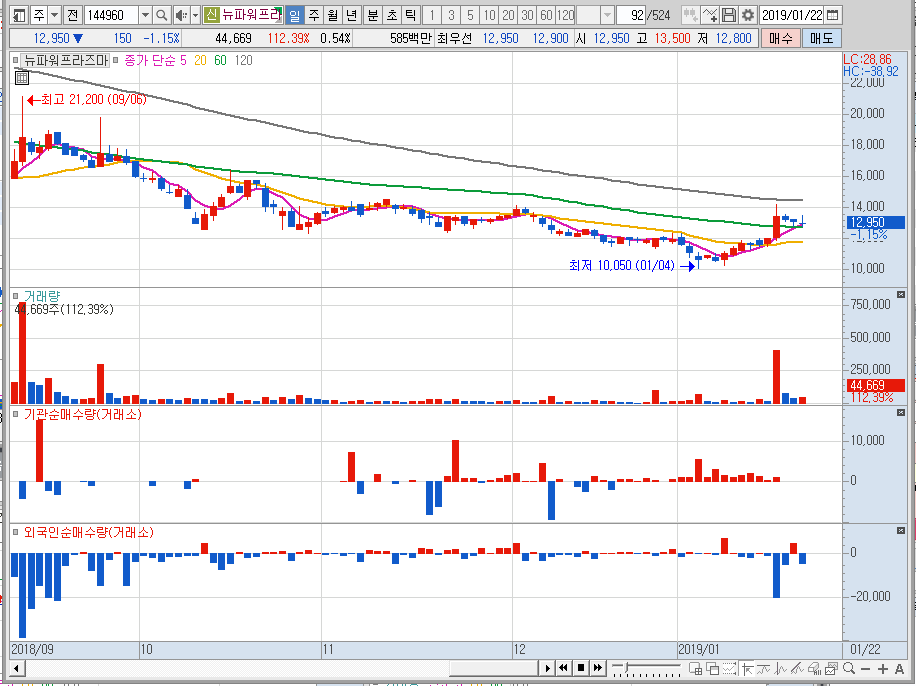Click the 매도 sell button
The height and width of the screenshot is (686, 916).
coord(821,38)
